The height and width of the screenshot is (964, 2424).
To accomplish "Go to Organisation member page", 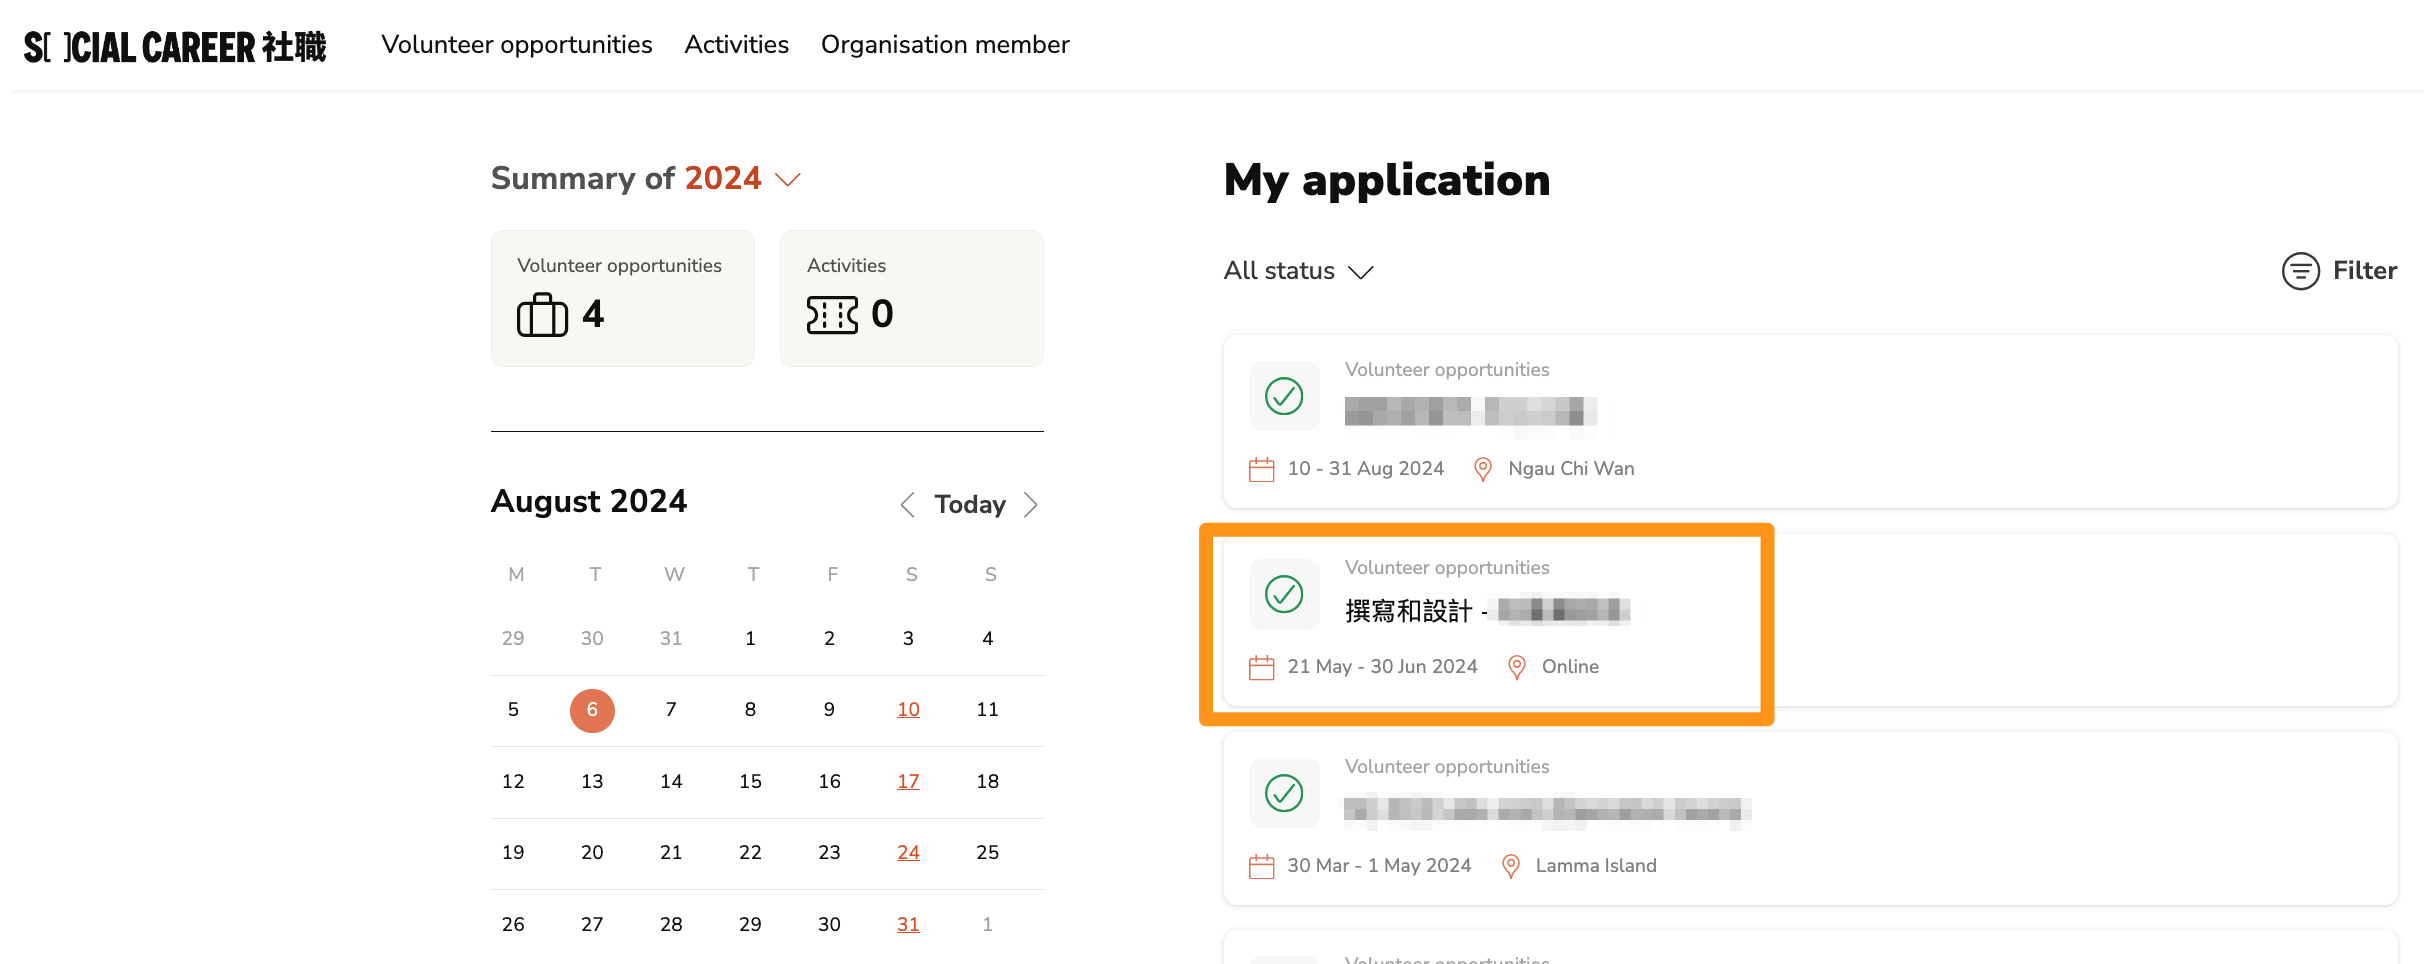I will point(945,45).
